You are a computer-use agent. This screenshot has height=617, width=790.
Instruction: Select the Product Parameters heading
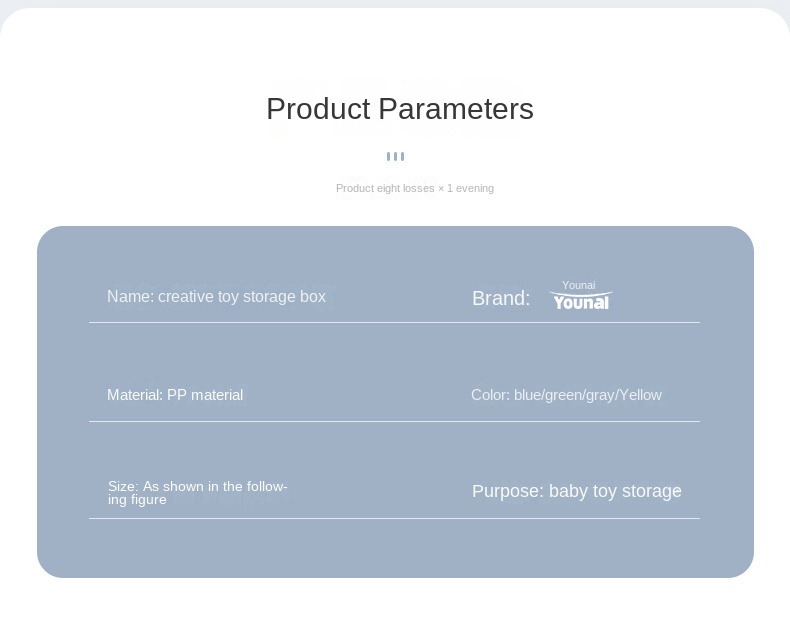[400, 109]
